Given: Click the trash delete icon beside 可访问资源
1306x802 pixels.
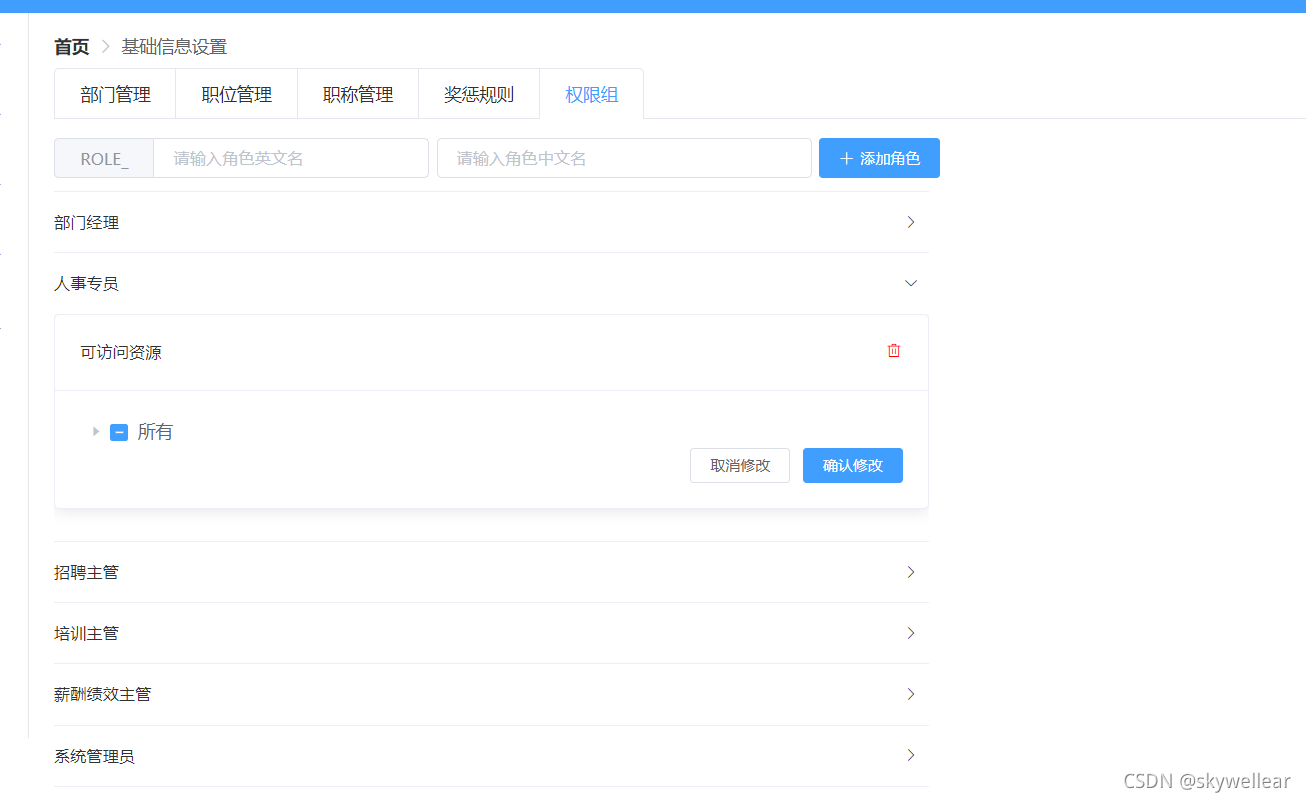Looking at the screenshot, I should 893,351.
